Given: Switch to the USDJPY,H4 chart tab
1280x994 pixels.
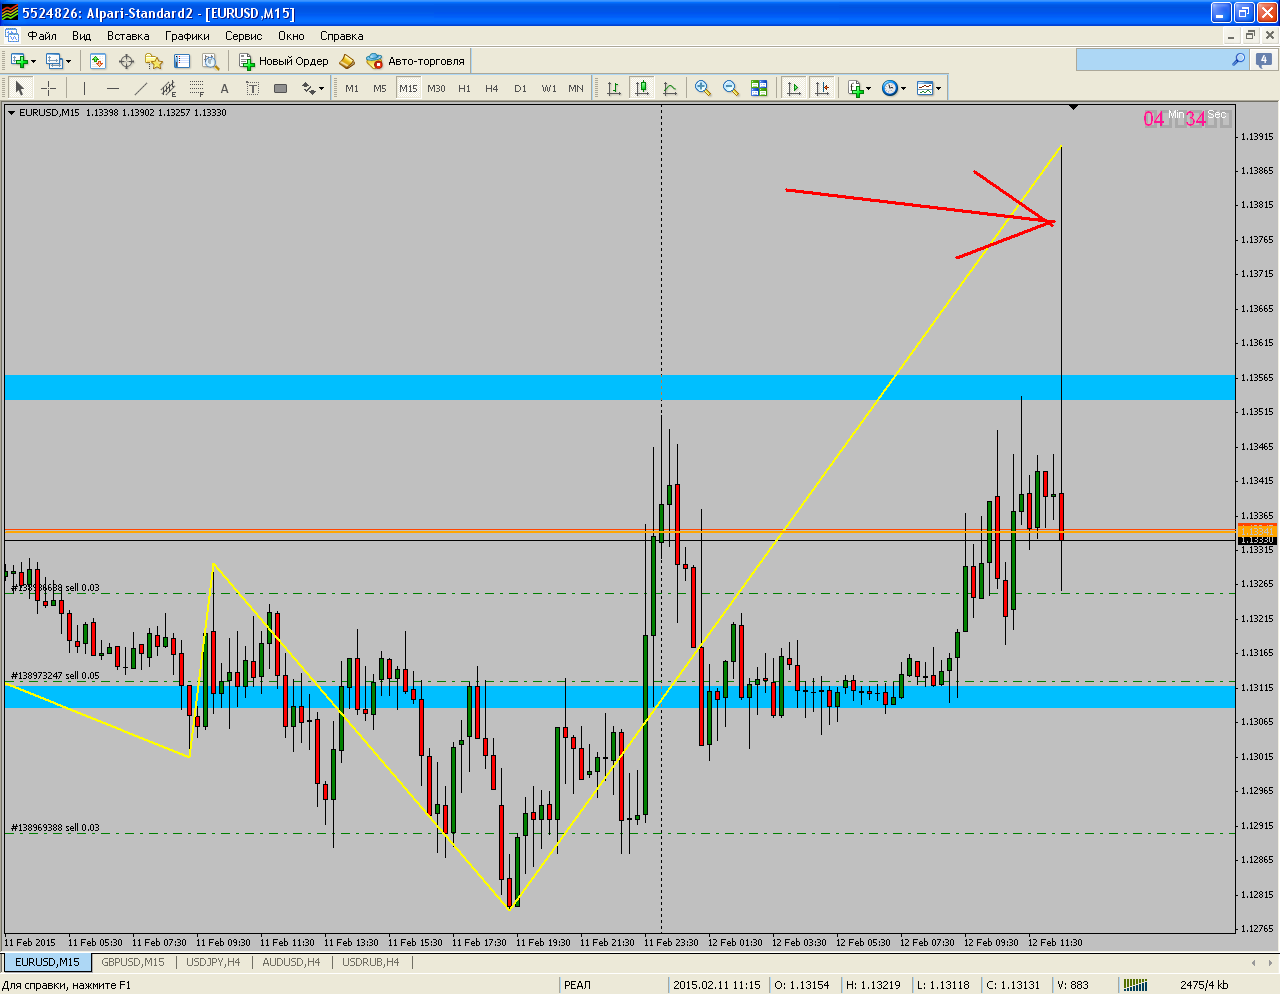Looking at the screenshot, I should tap(213, 962).
